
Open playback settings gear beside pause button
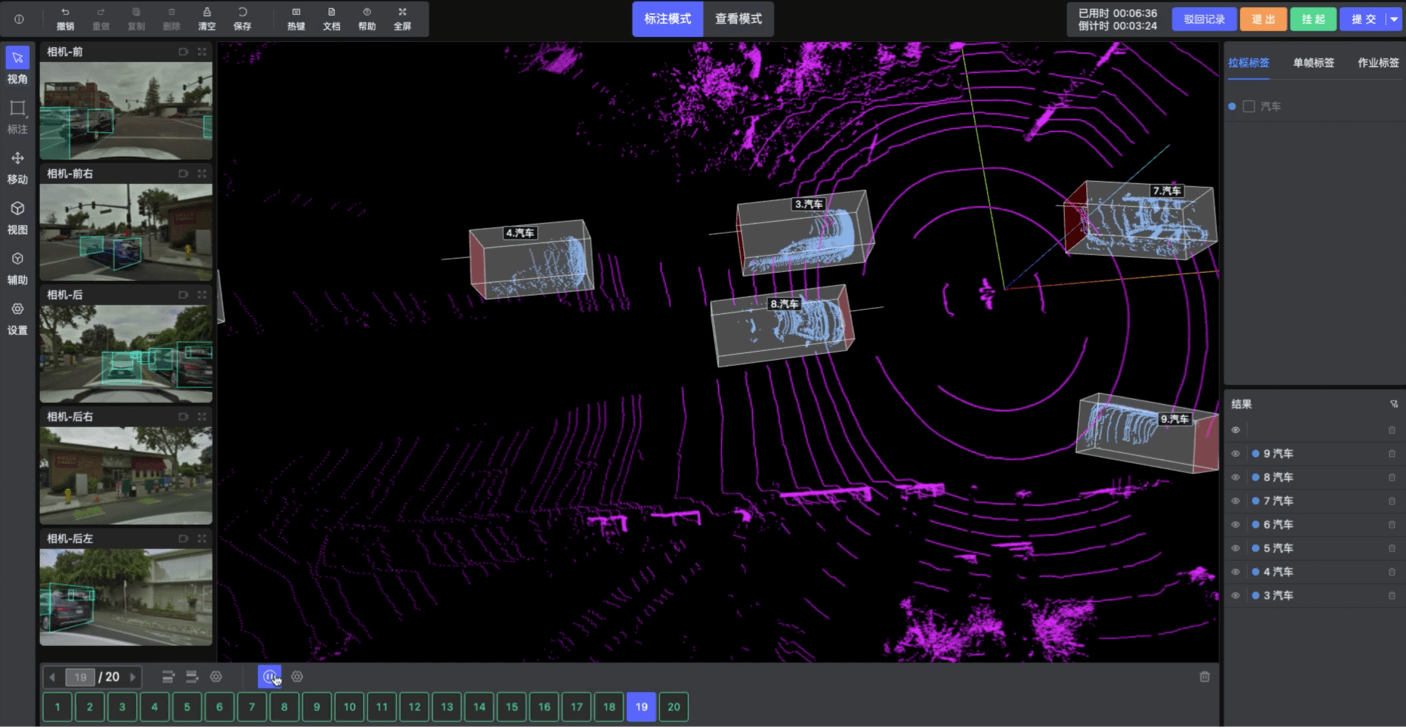coord(297,677)
